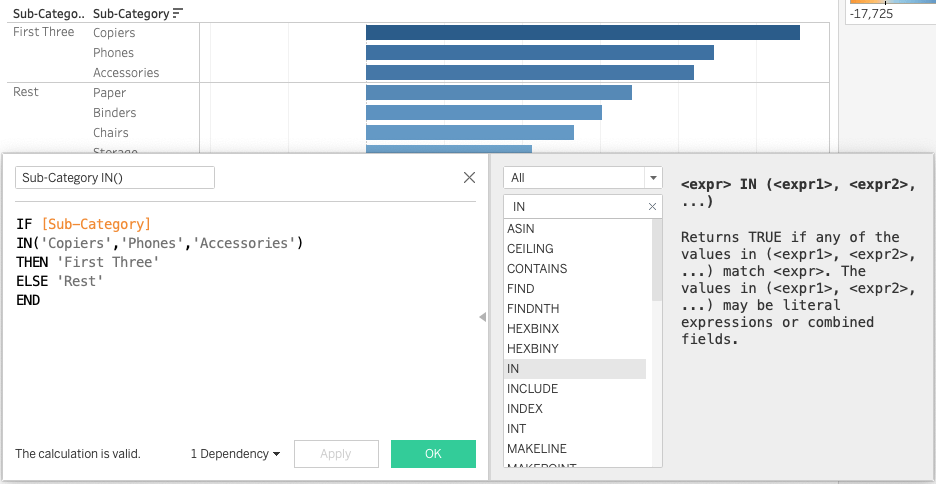Pick the INDEX function entry
This screenshot has height=484, width=936.
click(575, 409)
